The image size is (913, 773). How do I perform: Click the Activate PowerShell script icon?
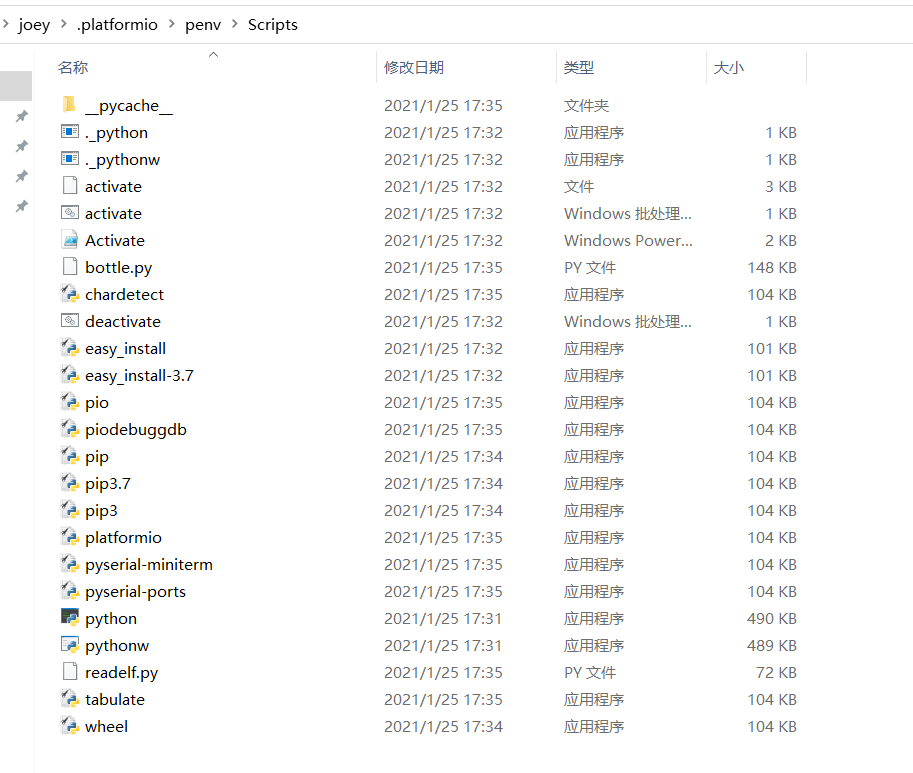click(69, 240)
